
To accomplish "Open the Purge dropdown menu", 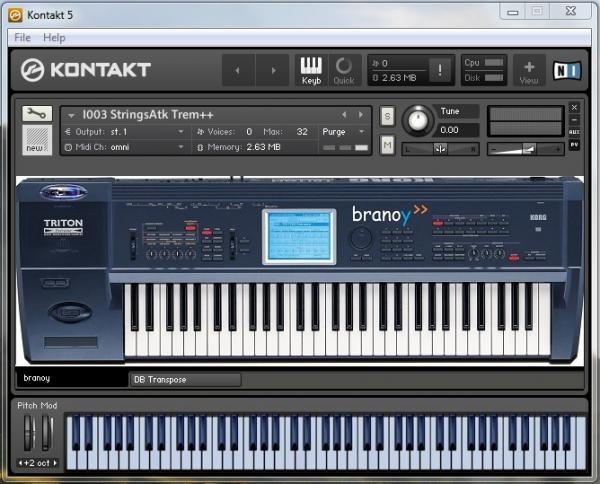I will [343, 132].
